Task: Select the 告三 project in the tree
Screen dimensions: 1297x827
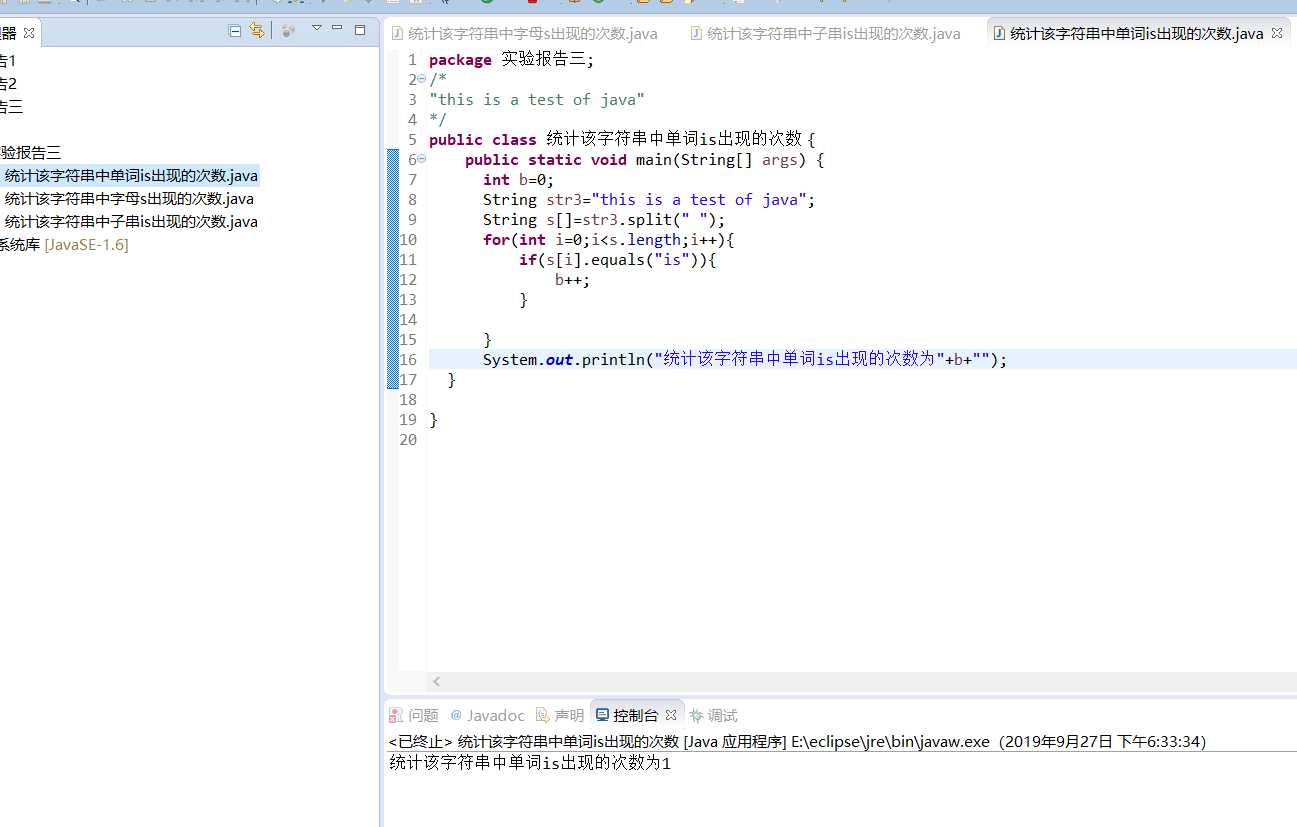Action: (x=11, y=107)
